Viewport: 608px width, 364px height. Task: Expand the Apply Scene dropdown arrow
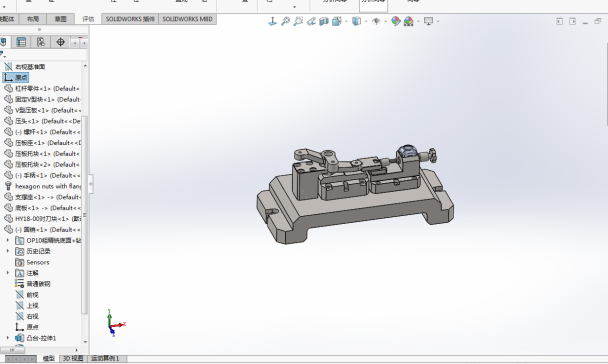[418, 21]
